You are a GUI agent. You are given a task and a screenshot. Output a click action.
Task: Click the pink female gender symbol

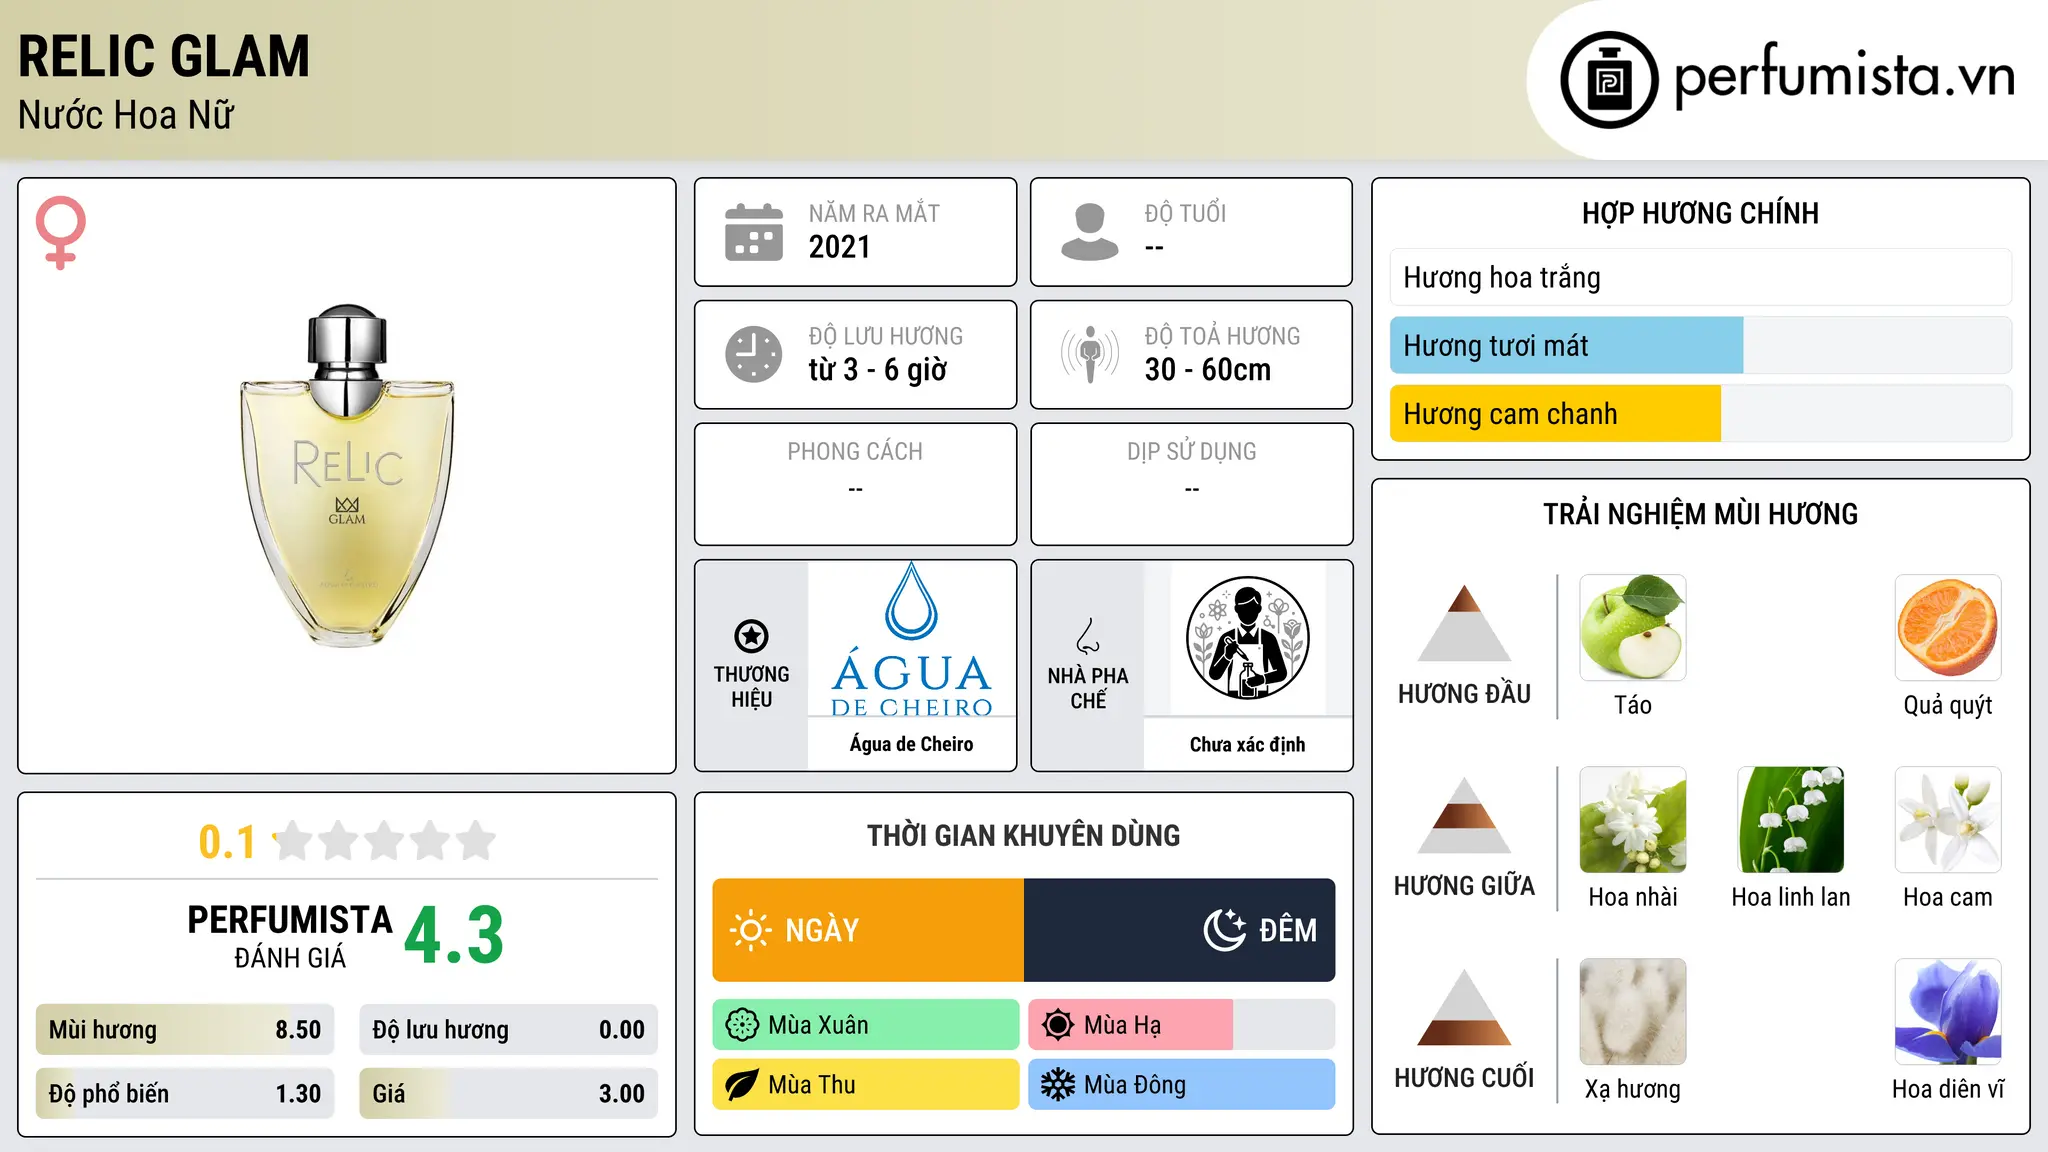[61, 233]
